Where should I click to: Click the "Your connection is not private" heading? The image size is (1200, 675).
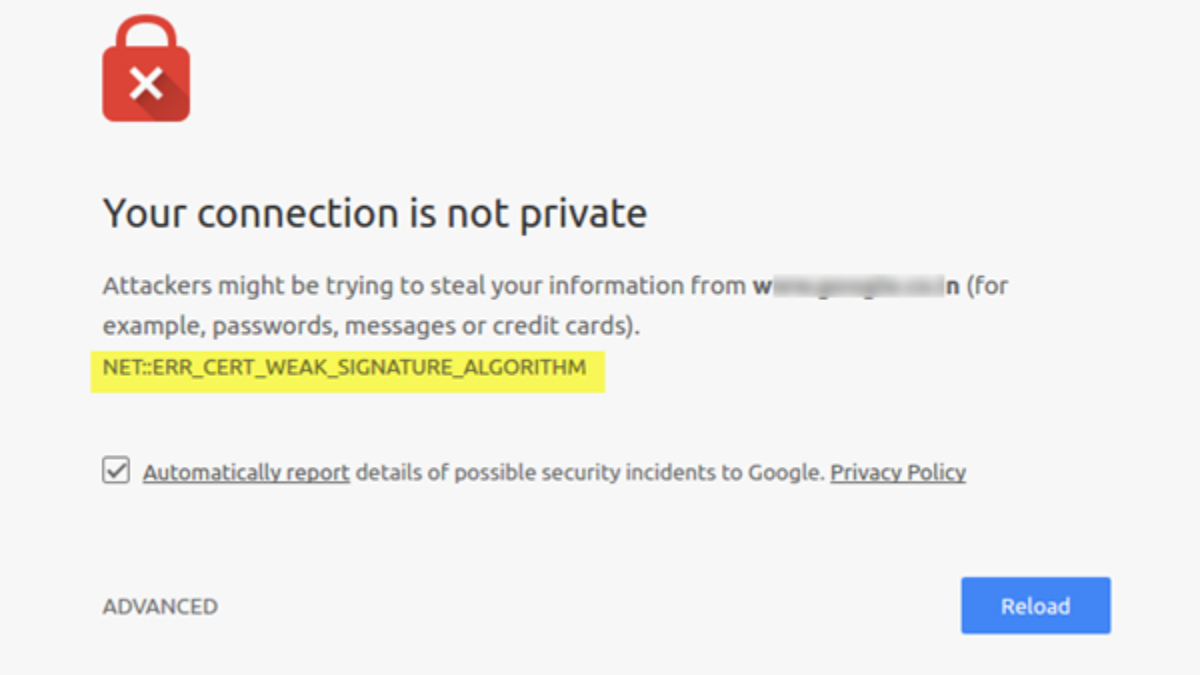(x=375, y=213)
